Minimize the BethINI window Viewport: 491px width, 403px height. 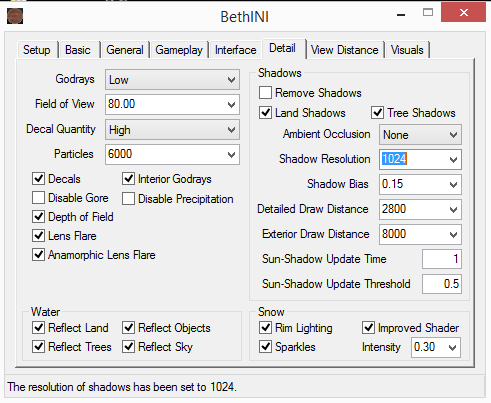(401, 14)
